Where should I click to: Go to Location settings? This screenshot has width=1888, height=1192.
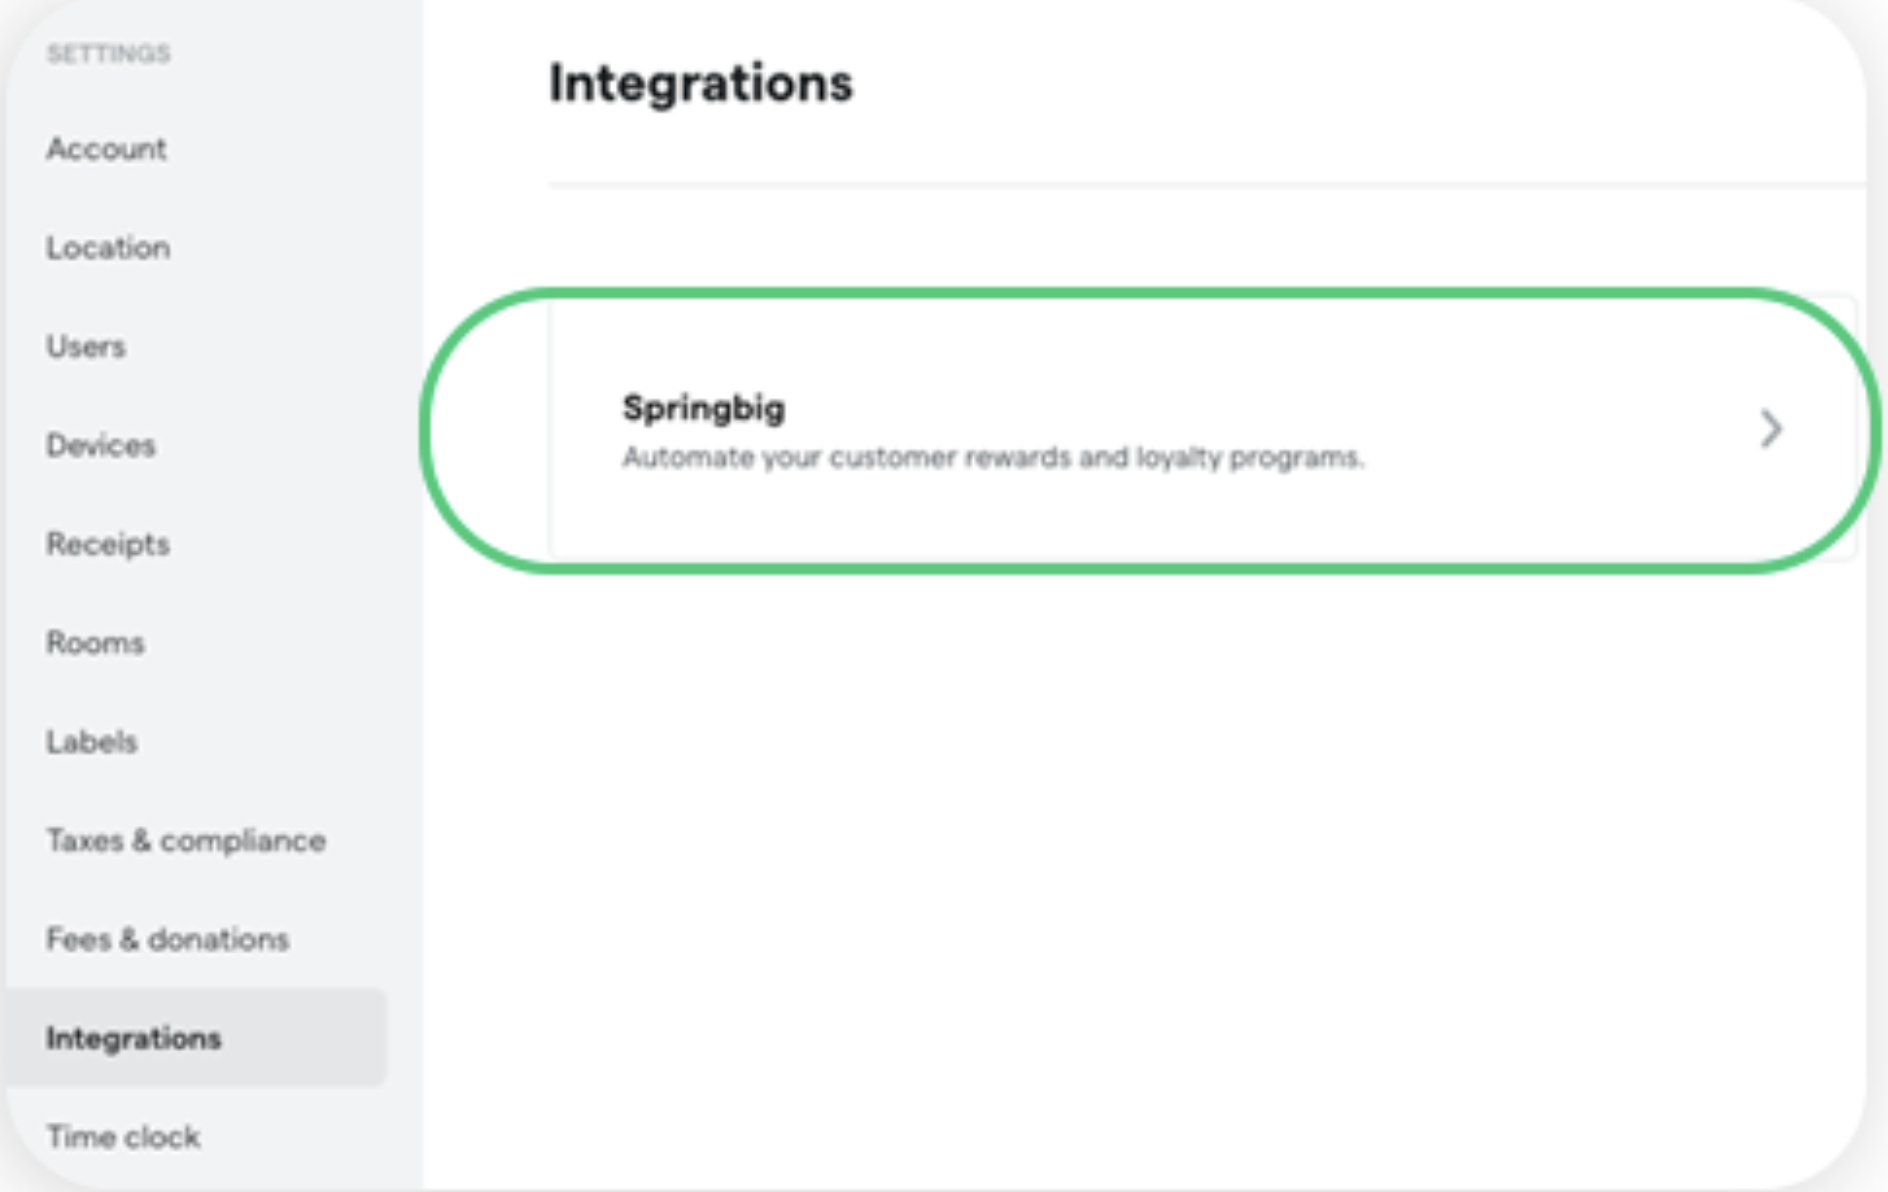pyautogui.click(x=108, y=248)
